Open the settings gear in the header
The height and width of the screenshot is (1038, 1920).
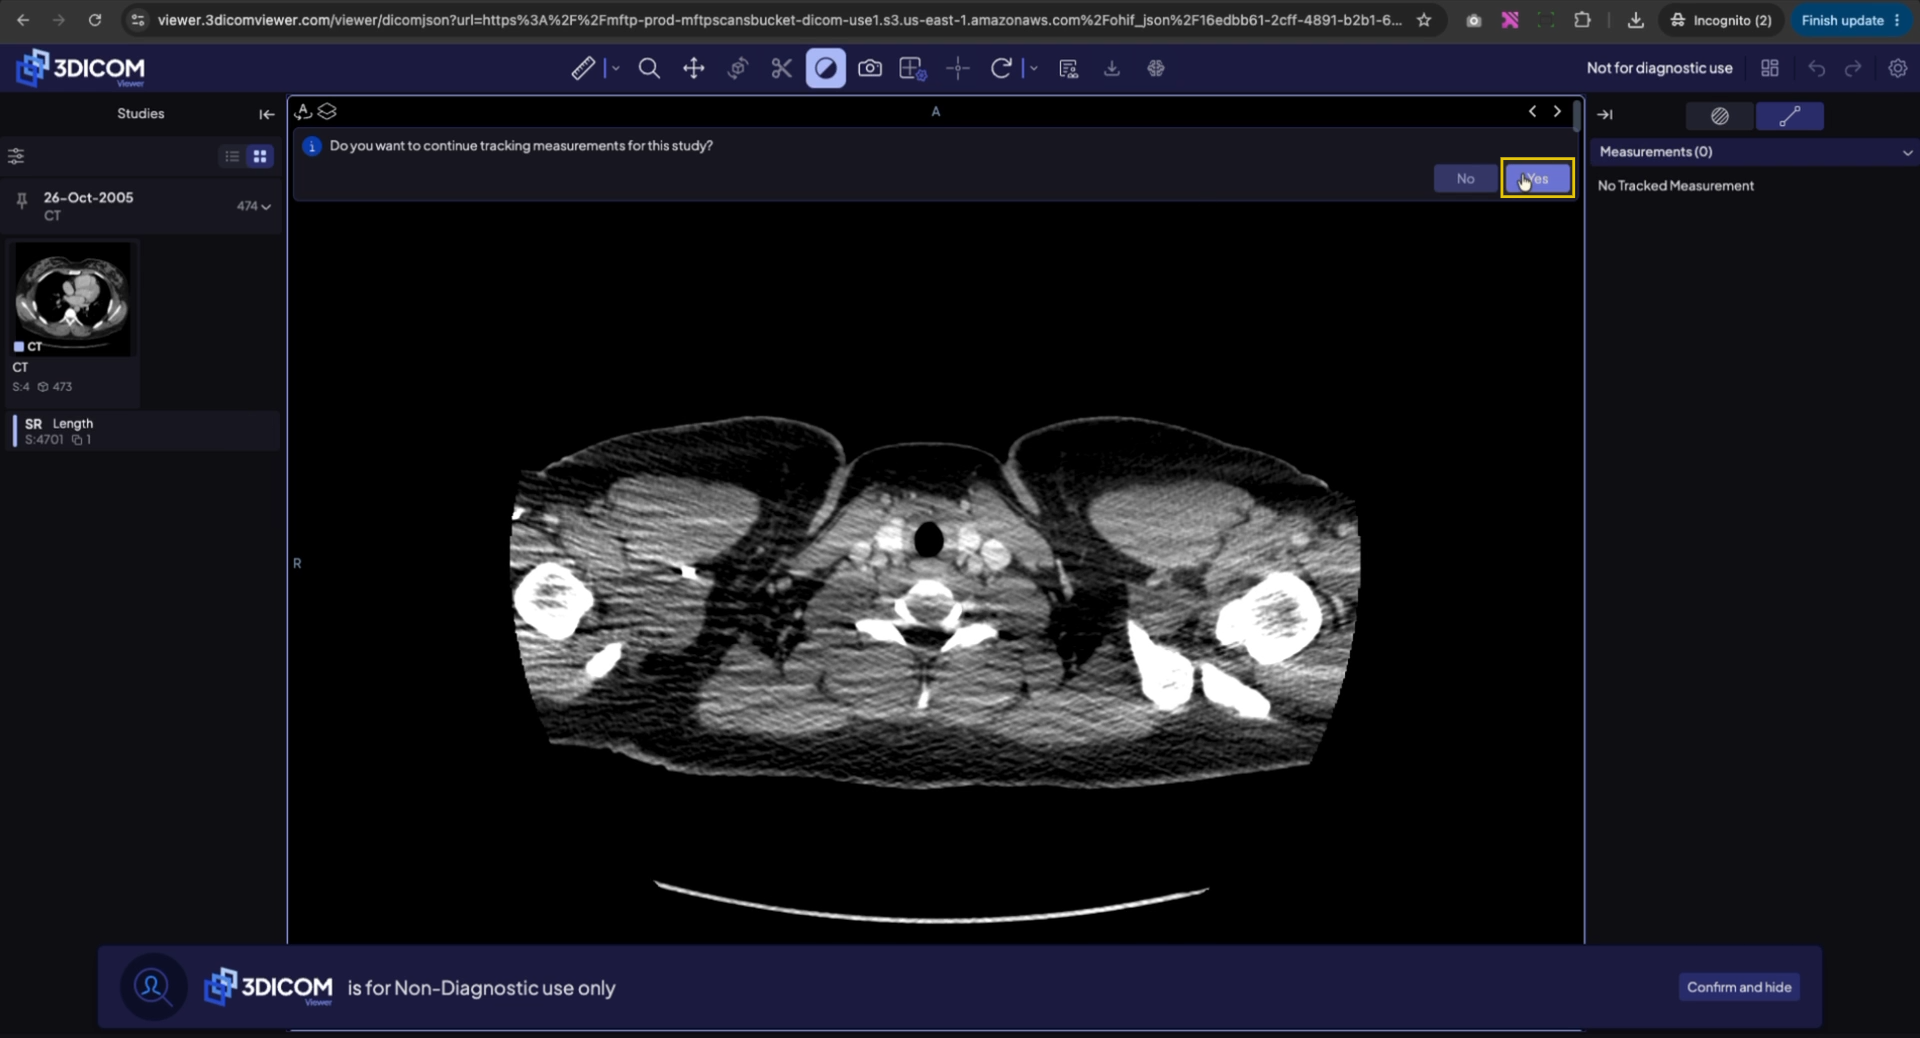(1897, 68)
